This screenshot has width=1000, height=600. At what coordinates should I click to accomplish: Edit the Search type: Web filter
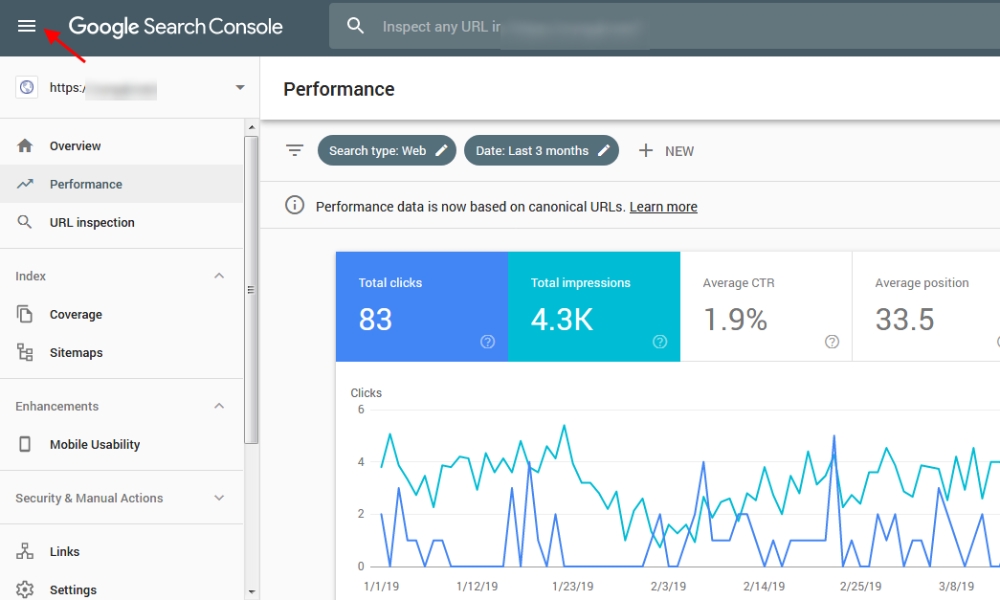click(x=386, y=150)
